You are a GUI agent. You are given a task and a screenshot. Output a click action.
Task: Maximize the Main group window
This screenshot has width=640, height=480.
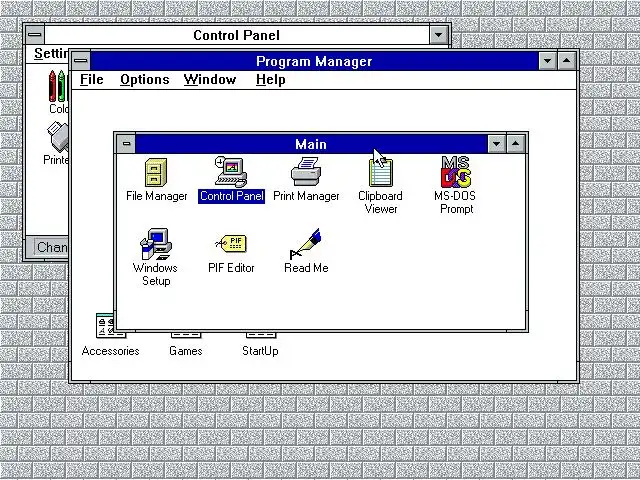point(516,144)
